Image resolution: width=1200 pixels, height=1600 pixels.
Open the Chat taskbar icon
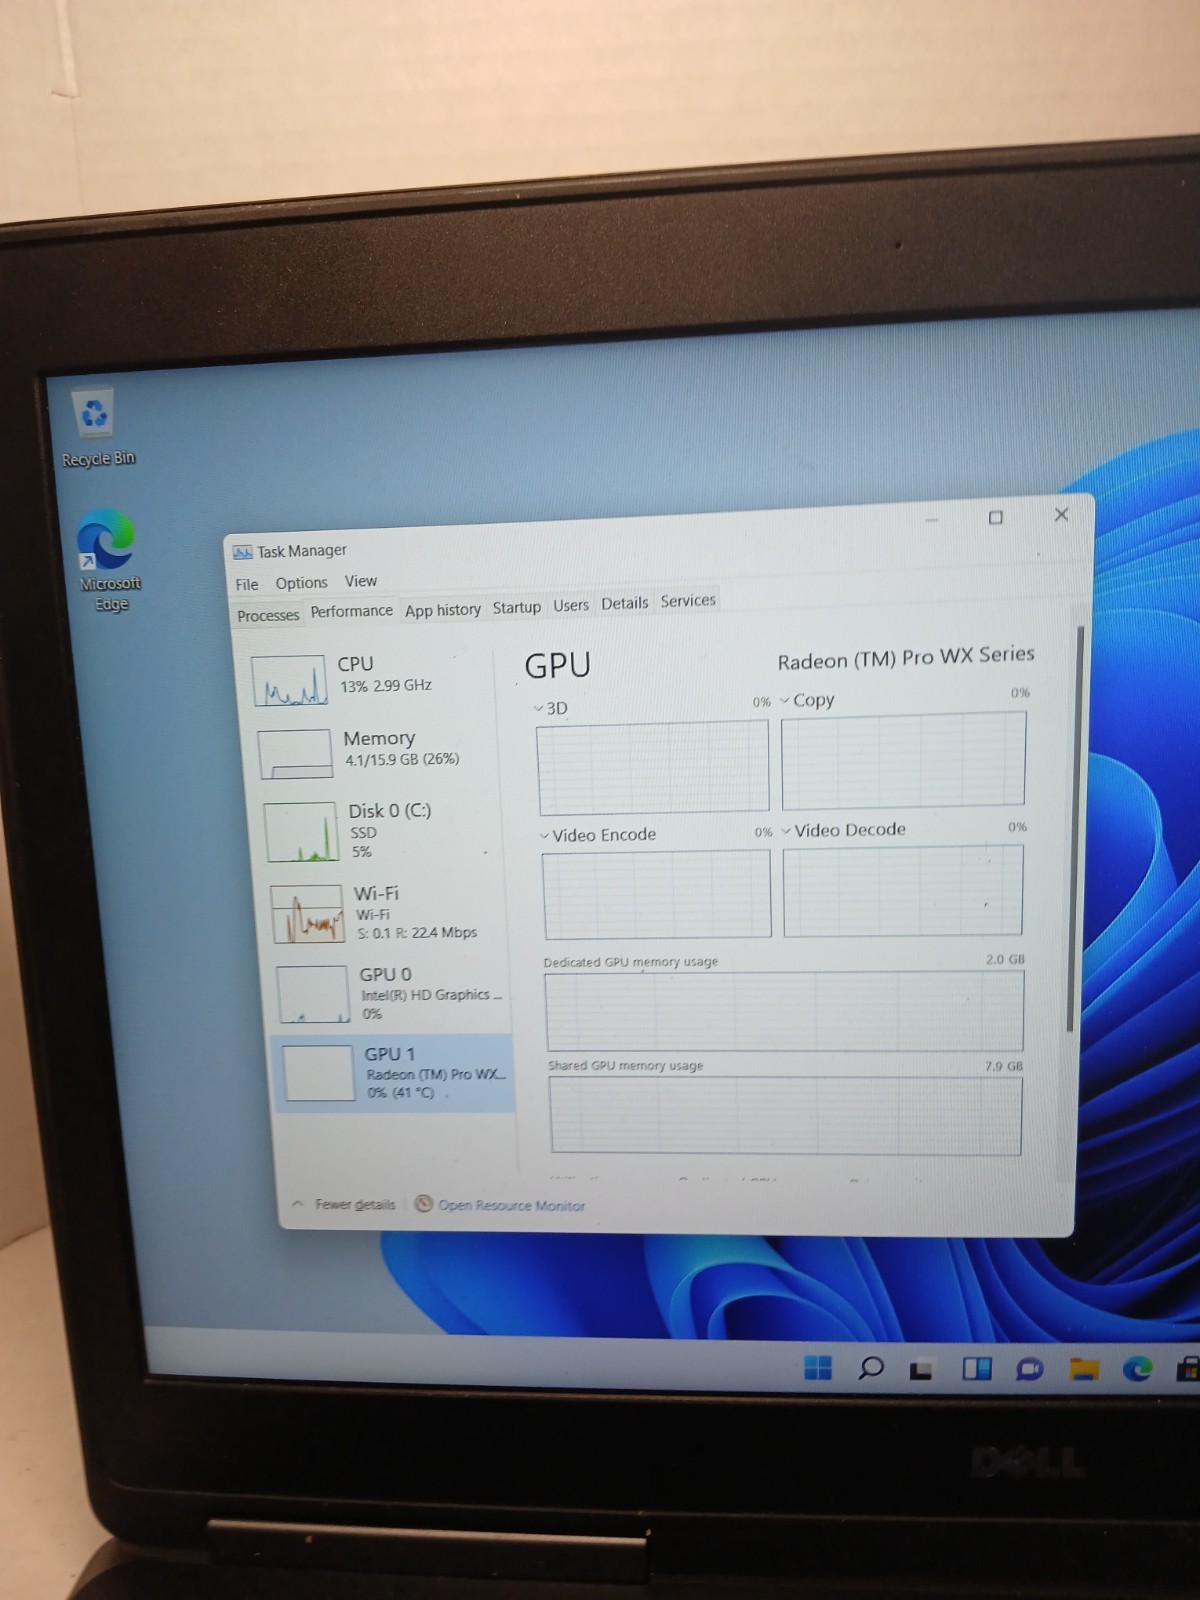click(1029, 1368)
